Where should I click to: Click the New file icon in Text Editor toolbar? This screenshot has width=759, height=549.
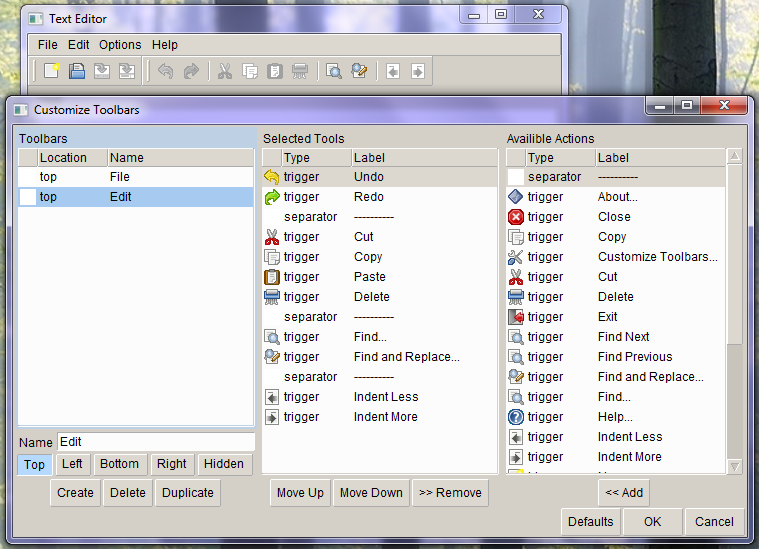coord(52,71)
